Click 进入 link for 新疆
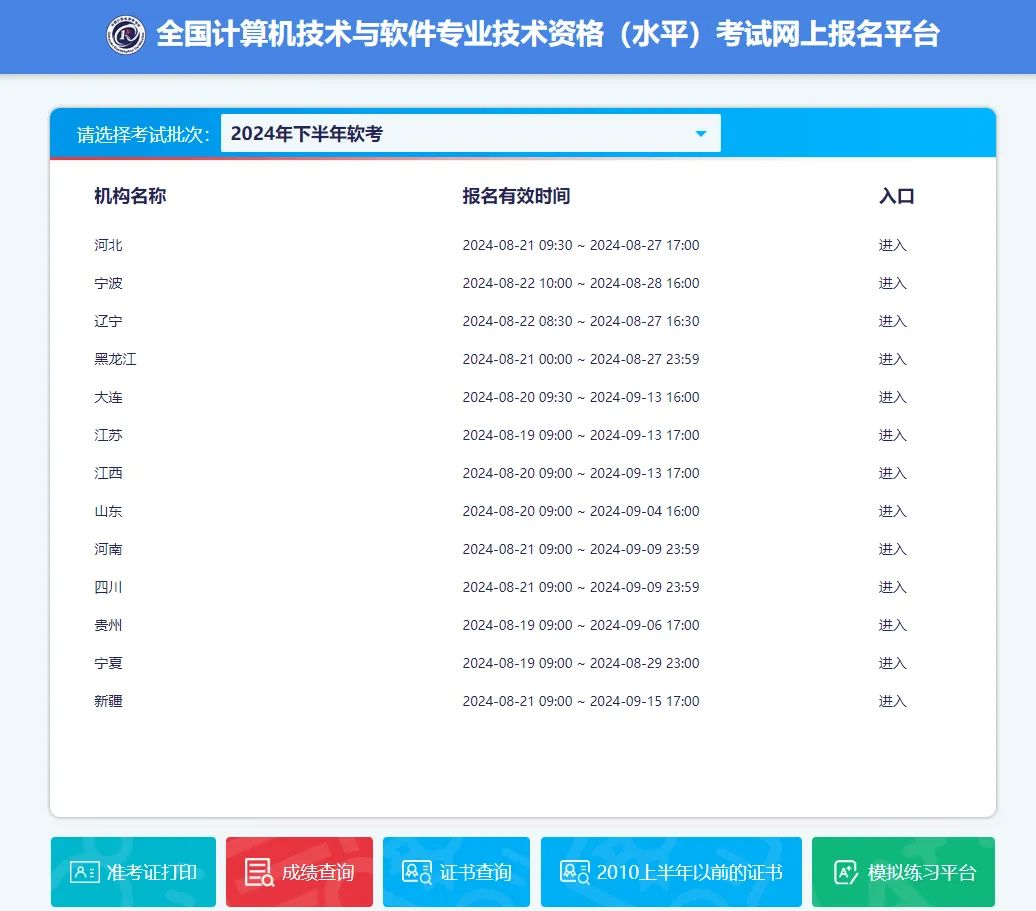 [x=892, y=701]
